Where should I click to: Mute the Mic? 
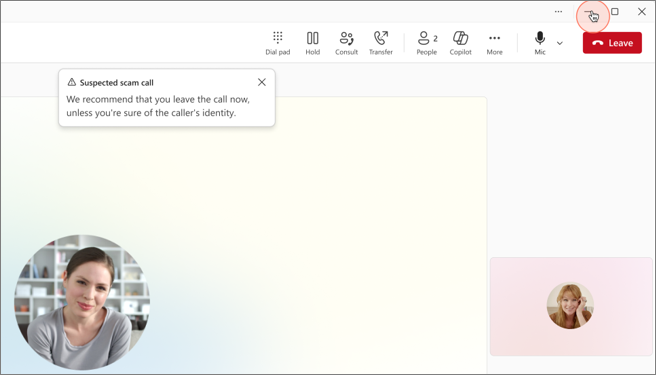pyautogui.click(x=540, y=43)
